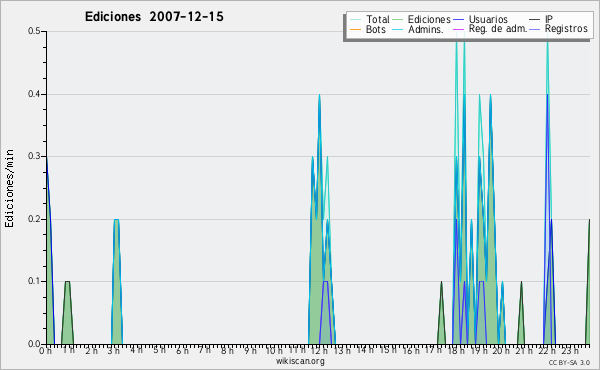
Task: Click the wikiscan.org text below chart
Action: point(300,361)
